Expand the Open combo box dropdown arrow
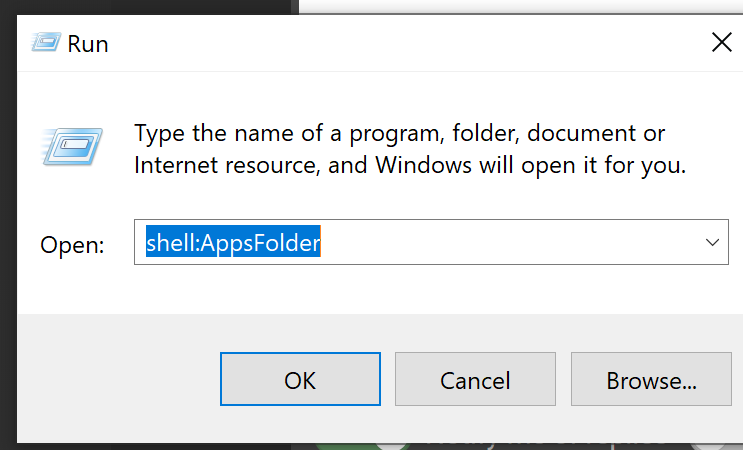Screen dimensions: 743x450 [712, 243]
